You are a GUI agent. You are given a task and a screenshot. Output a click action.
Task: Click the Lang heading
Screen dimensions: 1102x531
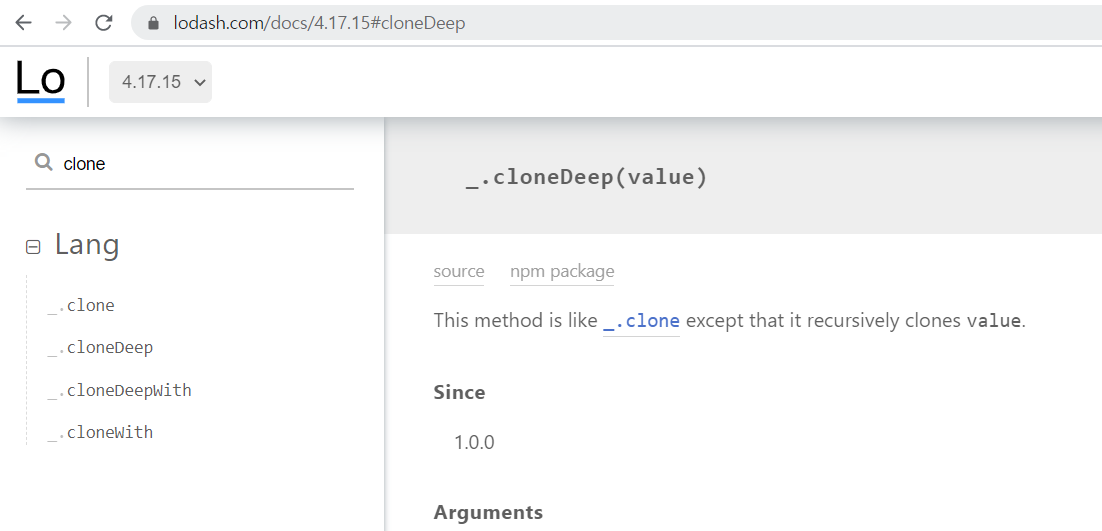pos(87,244)
